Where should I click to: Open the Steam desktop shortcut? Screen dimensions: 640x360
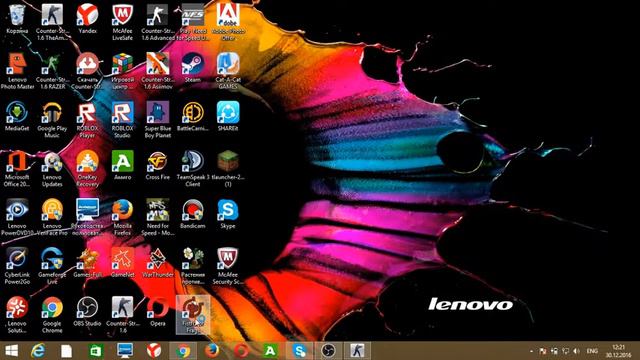point(193,68)
